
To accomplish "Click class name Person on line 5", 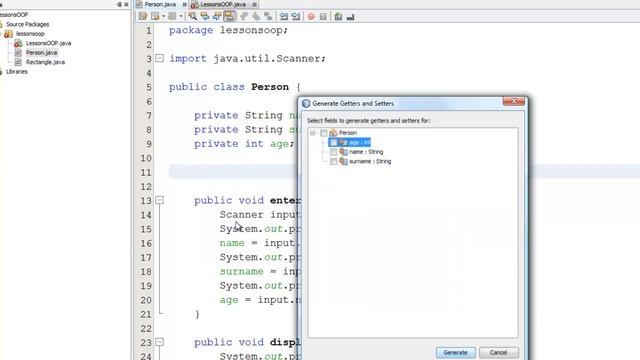I will [270, 87].
